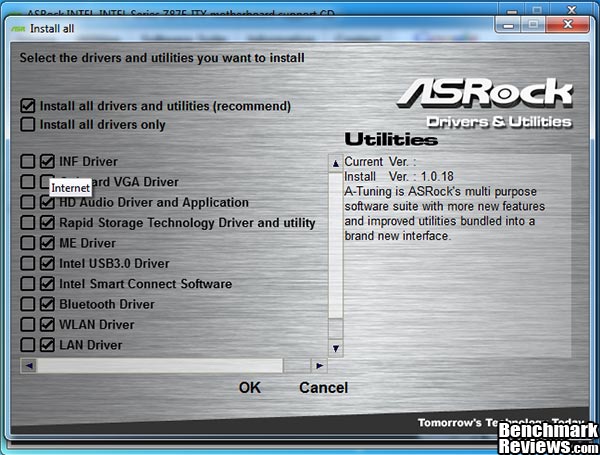600x455 pixels.
Task: Click the horizontal scroll right arrow
Action: (x=319, y=366)
